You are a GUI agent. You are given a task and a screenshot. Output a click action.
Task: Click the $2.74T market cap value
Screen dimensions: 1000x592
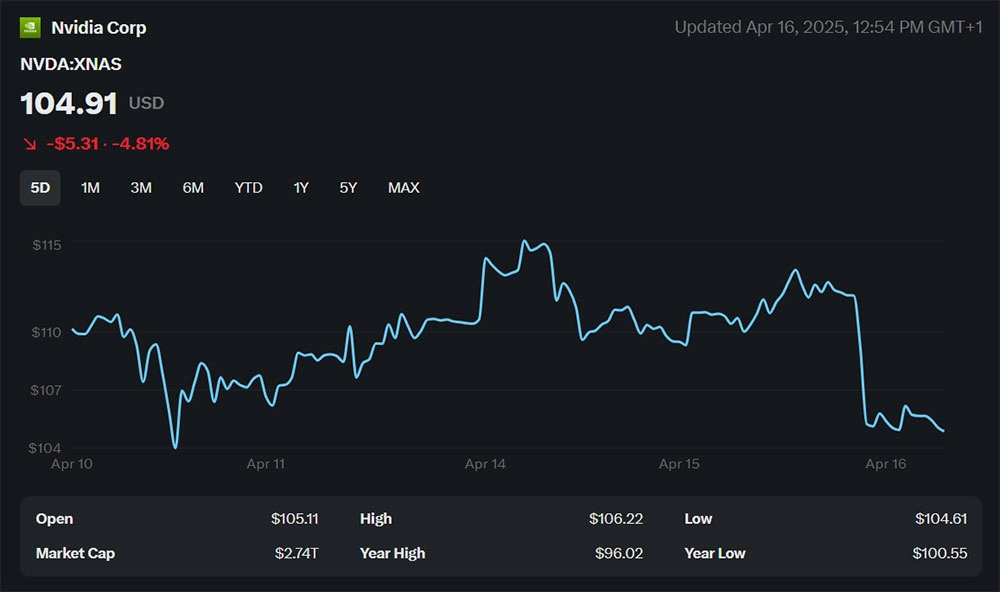(297, 553)
